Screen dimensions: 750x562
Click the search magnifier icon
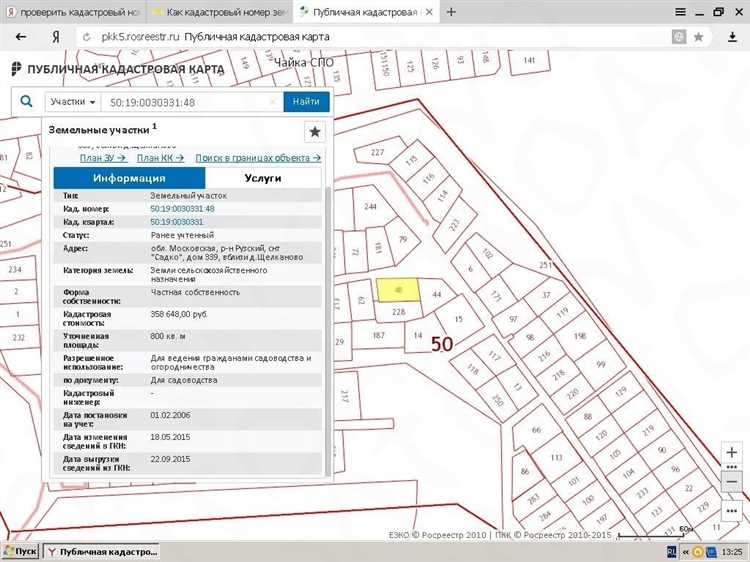(x=27, y=102)
